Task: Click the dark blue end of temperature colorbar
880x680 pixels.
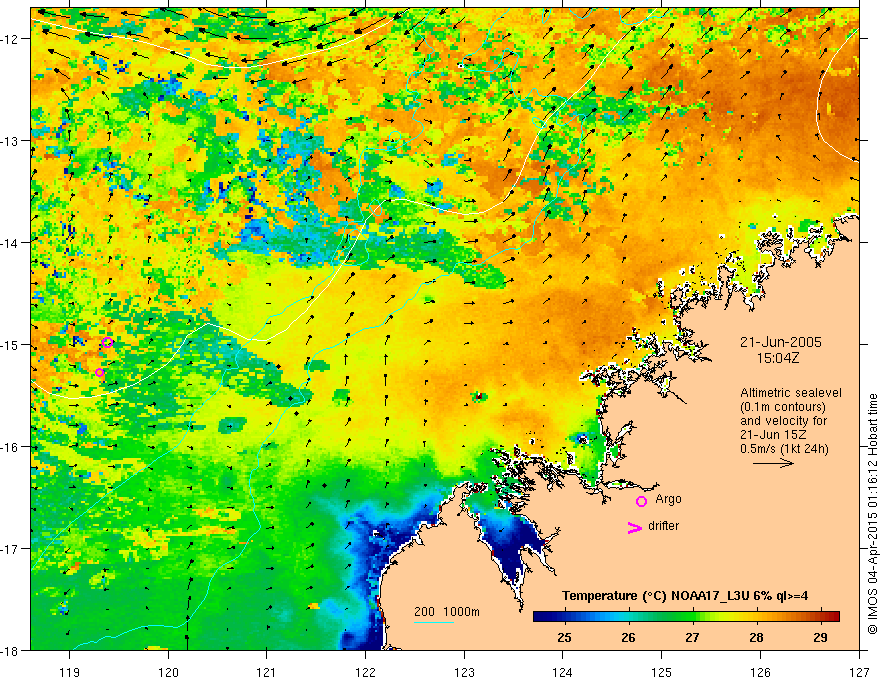Action: pos(540,617)
